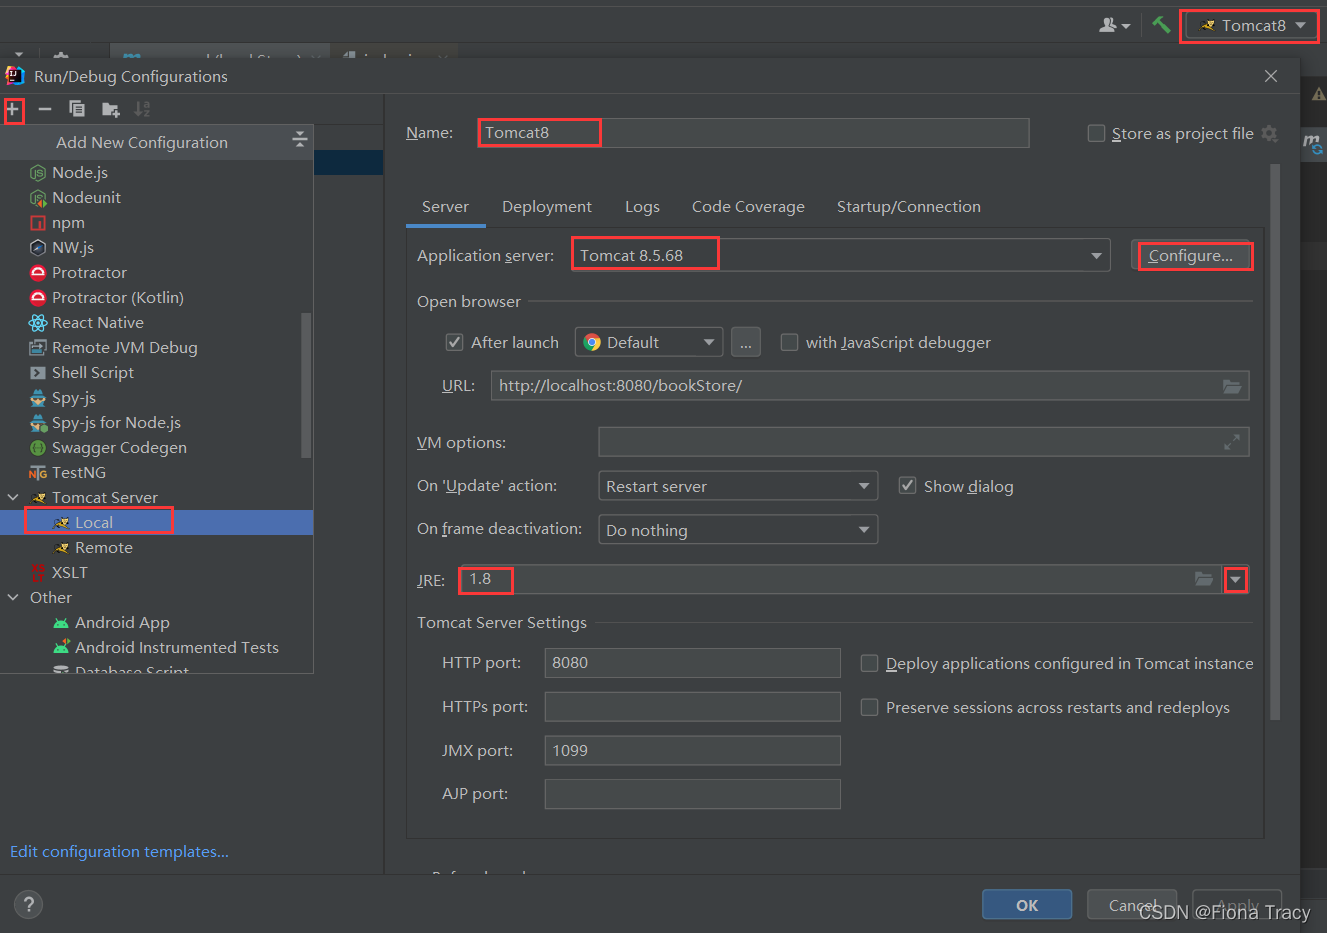Click the AJP port field
This screenshot has width=1327, height=933.
pyautogui.click(x=692, y=794)
